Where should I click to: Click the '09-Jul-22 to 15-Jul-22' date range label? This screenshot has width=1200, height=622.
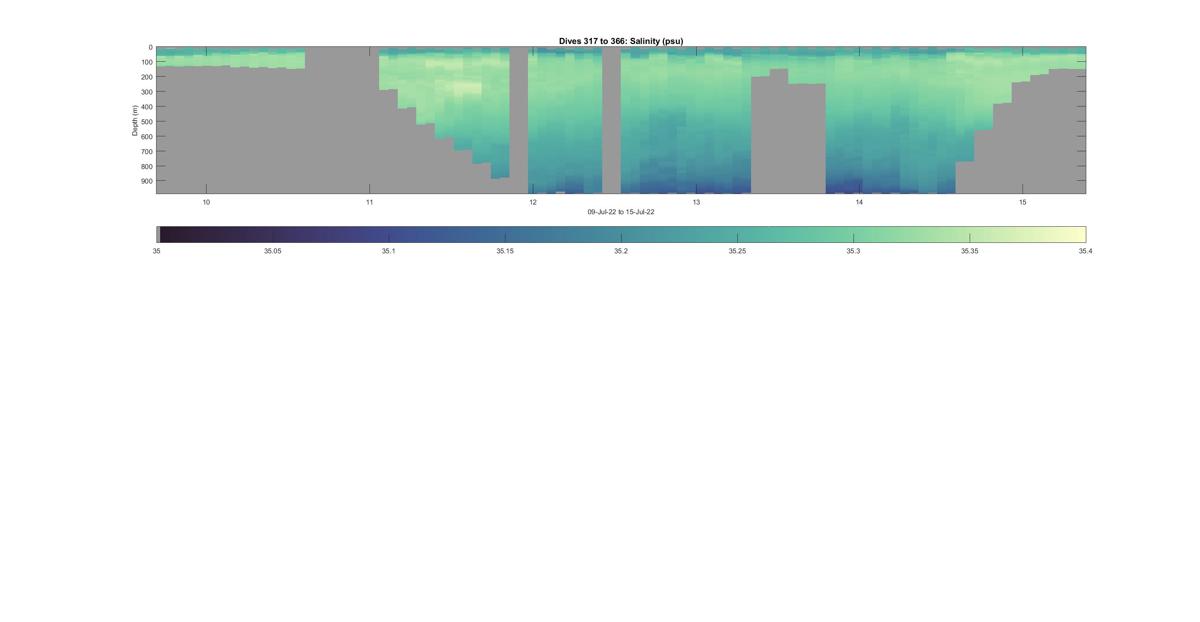[621, 212]
